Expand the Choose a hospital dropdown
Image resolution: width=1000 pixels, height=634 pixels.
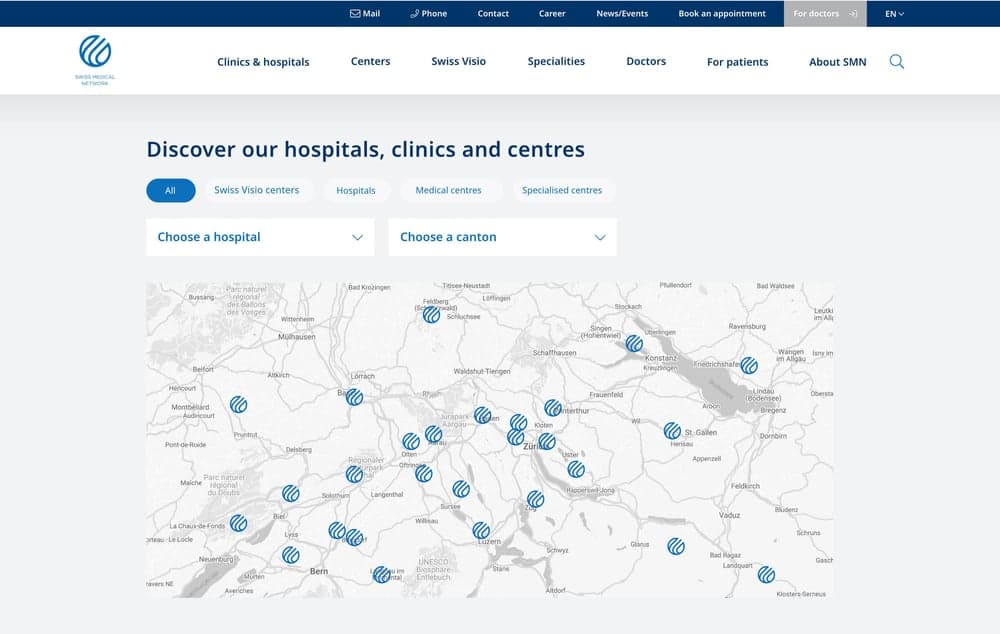[x=260, y=237]
